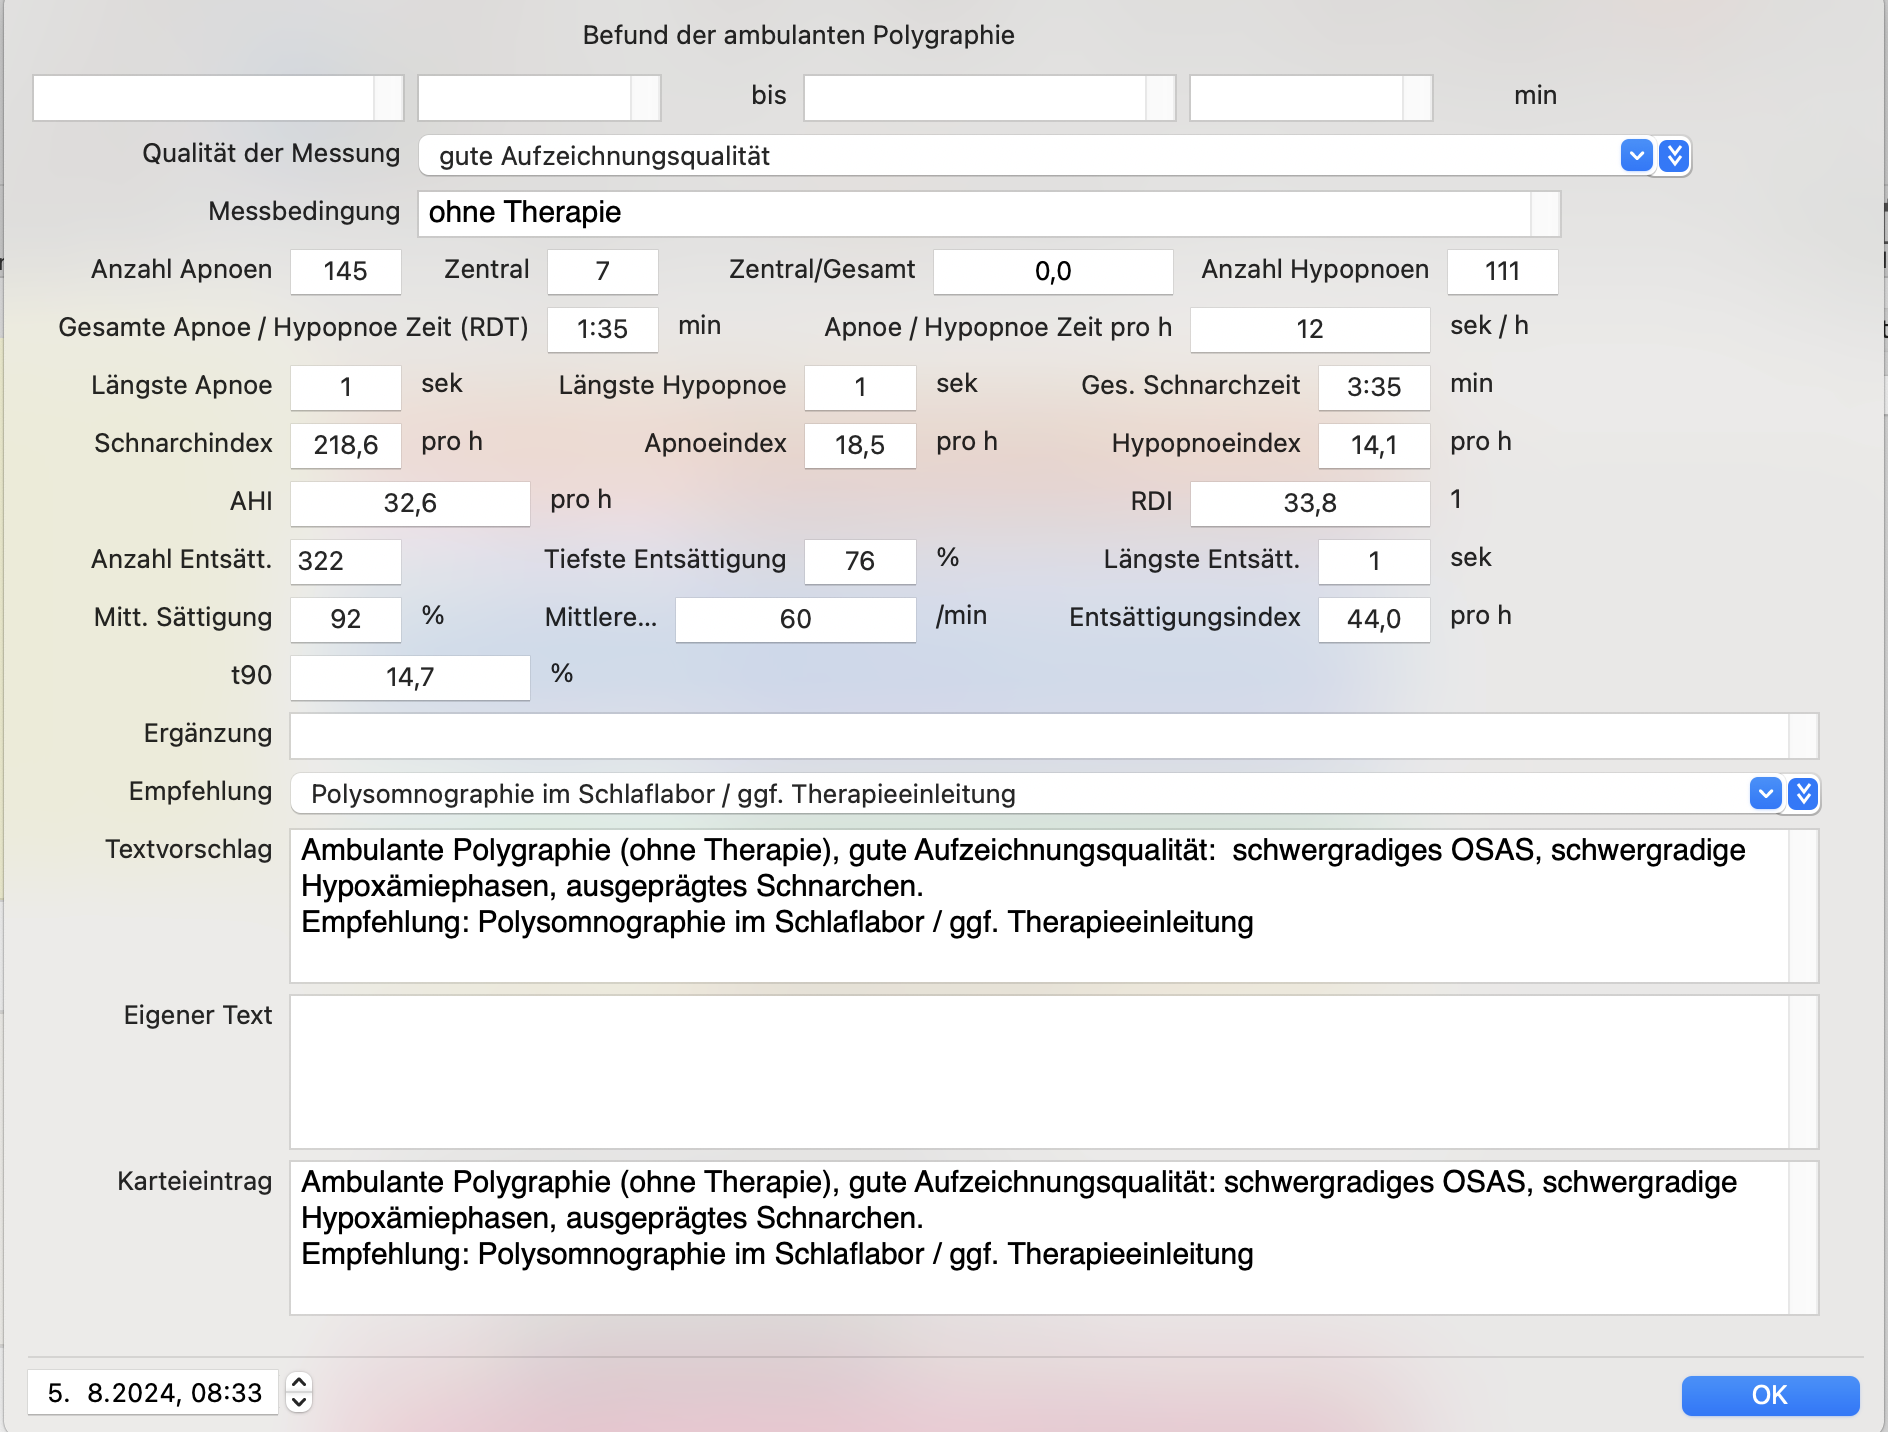1888x1432 pixels.
Task: Click the Schnarchindex field showing 218,6
Action: point(345,445)
